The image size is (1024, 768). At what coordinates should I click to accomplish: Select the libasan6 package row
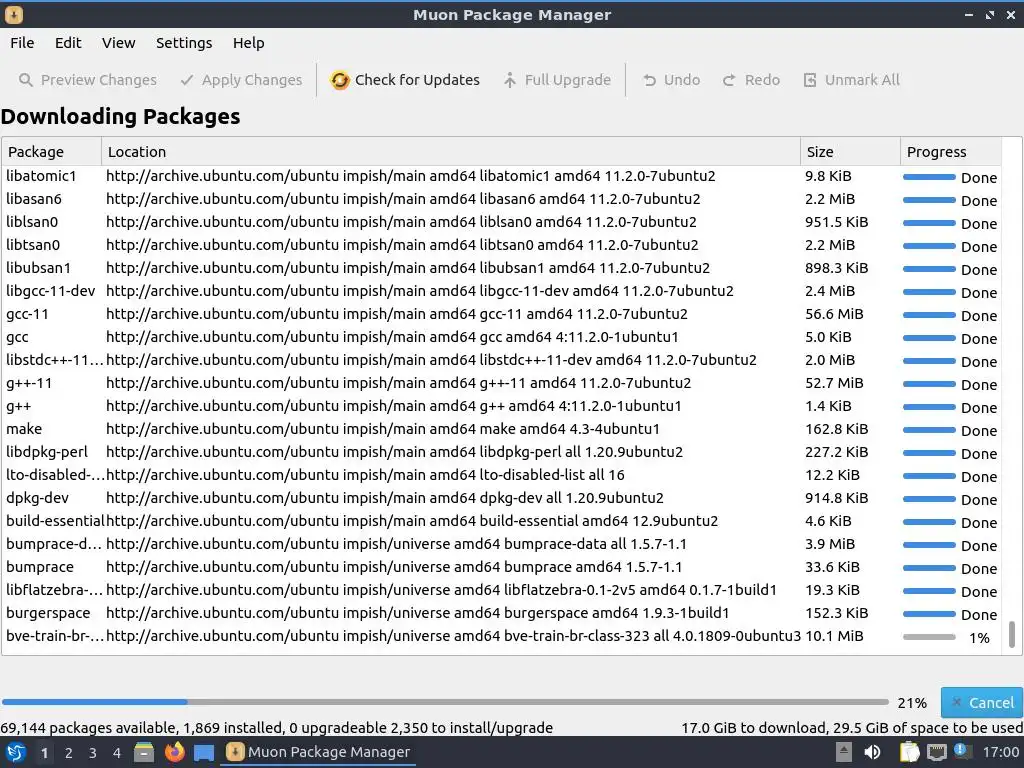(x=501, y=199)
